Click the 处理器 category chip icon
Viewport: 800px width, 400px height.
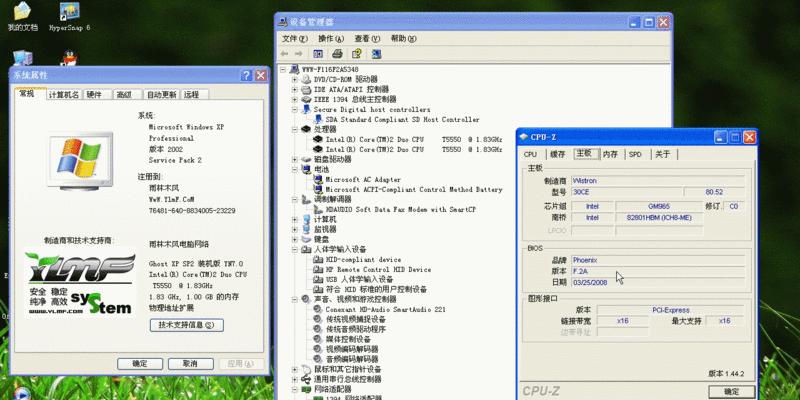(x=306, y=129)
